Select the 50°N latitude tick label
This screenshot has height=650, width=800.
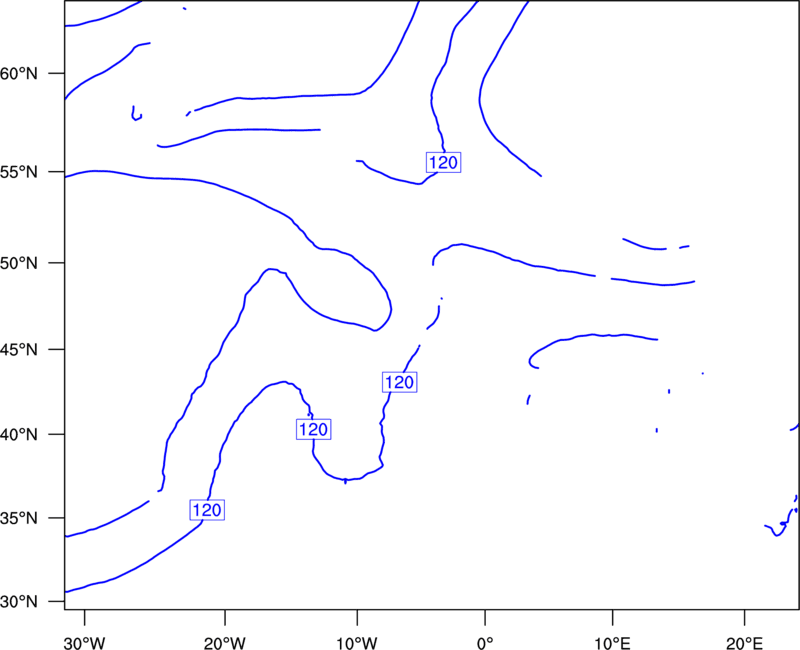click(19, 263)
